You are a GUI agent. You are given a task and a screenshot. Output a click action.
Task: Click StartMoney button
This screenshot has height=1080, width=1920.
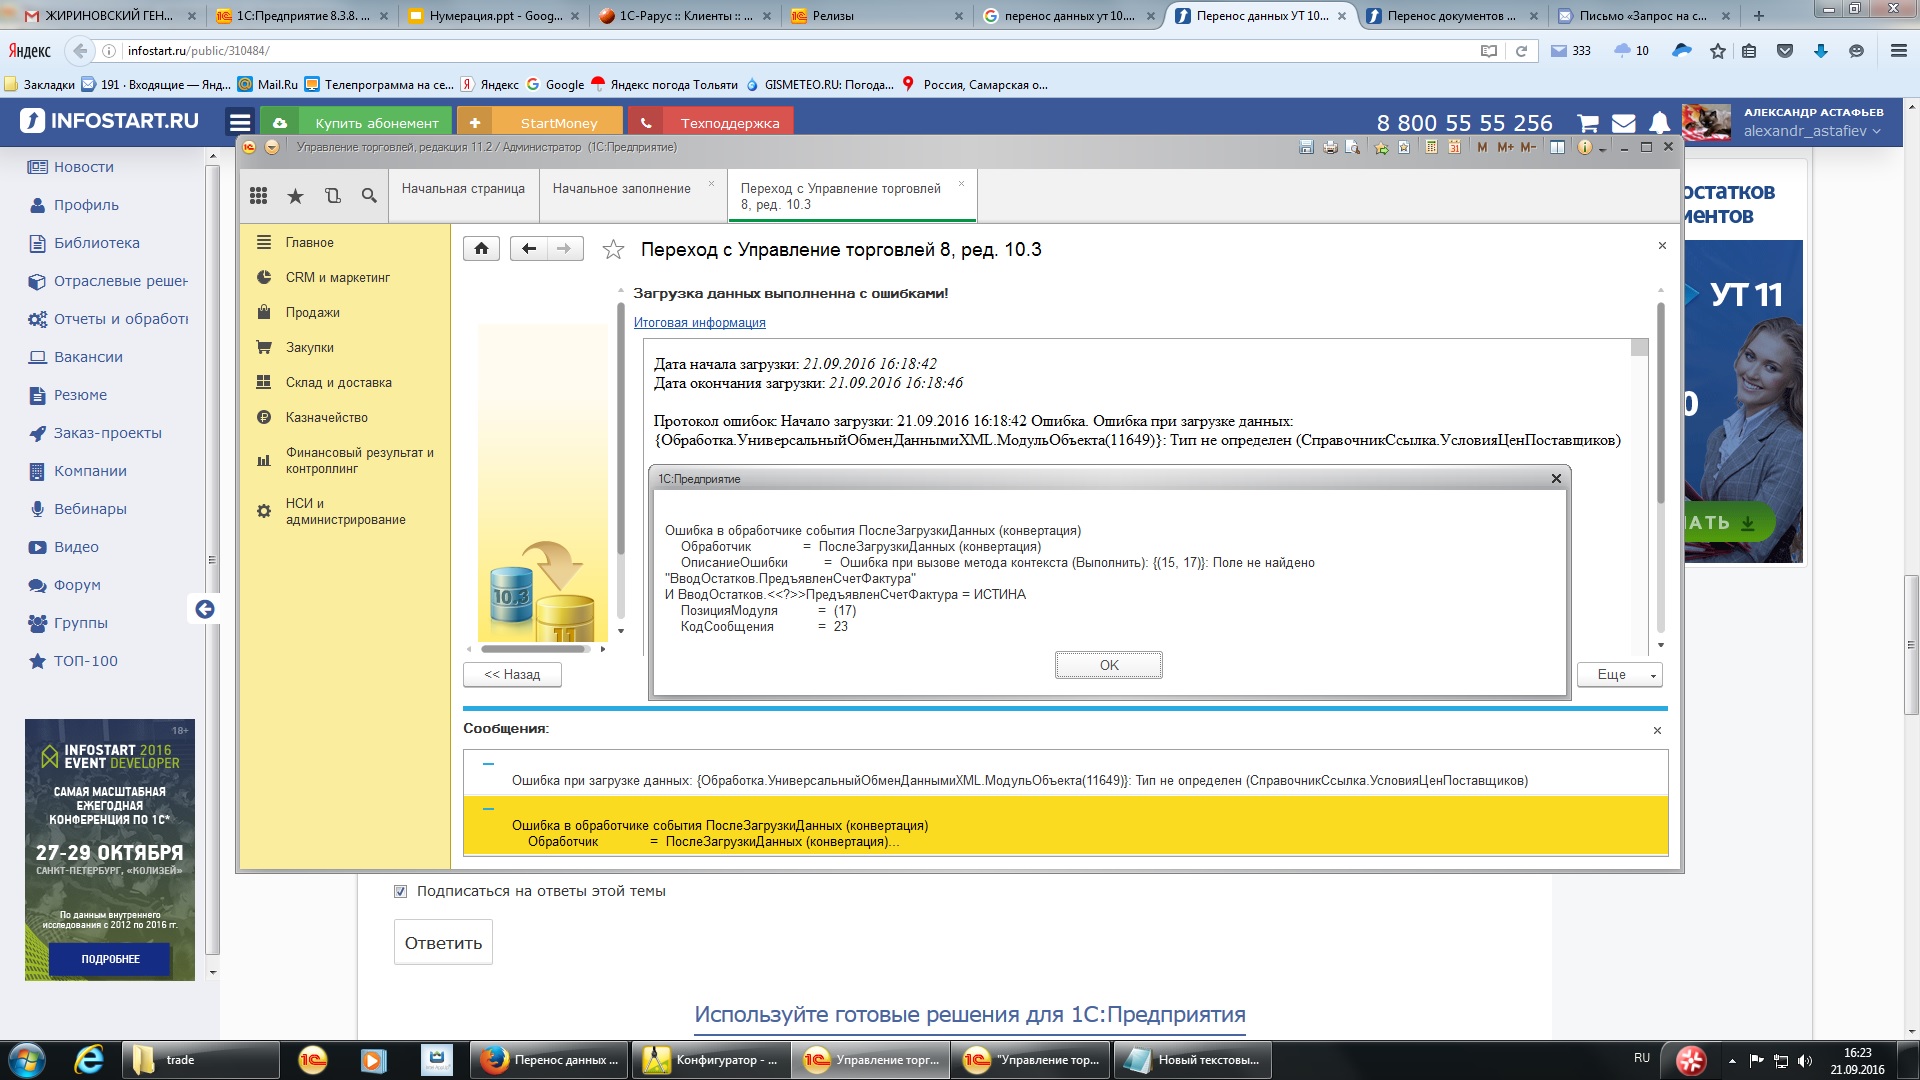pyautogui.click(x=540, y=122)
